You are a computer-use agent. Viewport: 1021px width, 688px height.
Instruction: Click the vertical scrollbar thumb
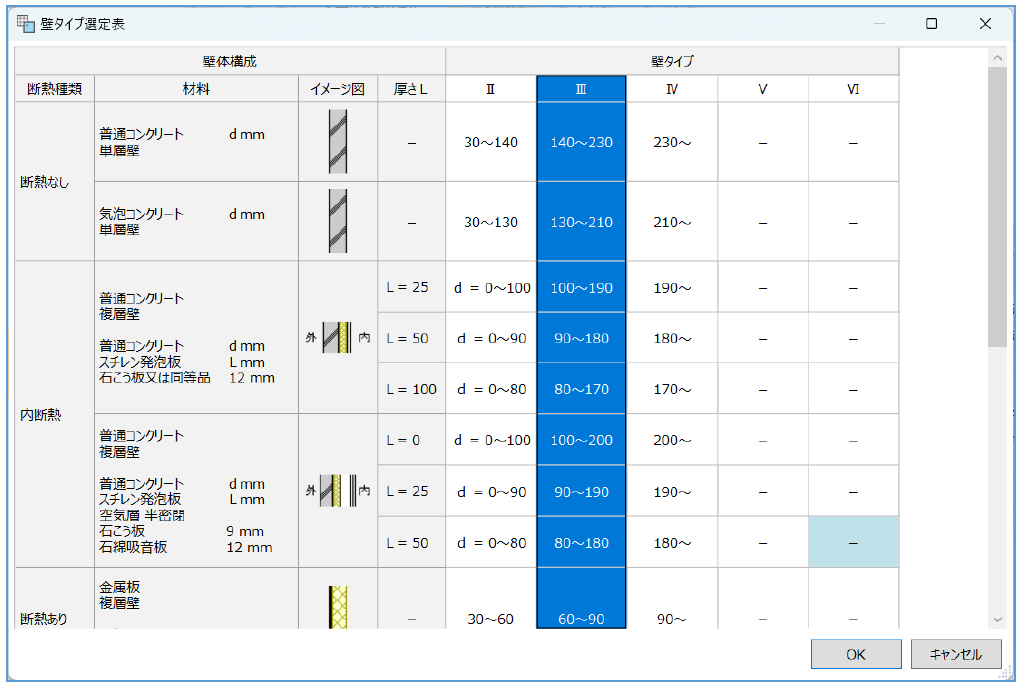[x=997, y=206]
